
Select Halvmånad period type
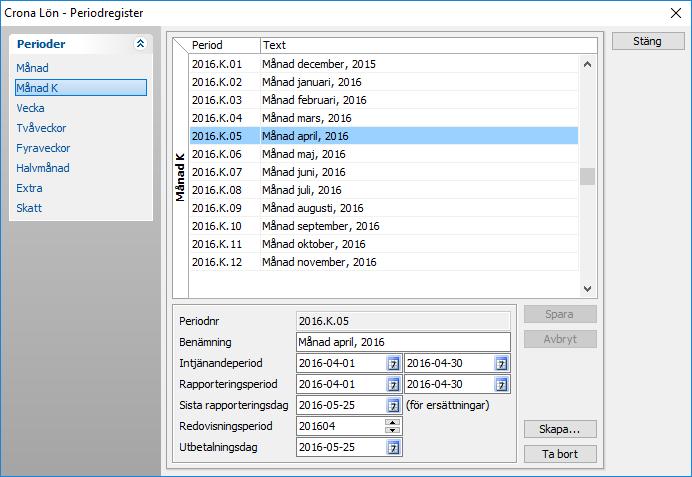pos(43,168)
